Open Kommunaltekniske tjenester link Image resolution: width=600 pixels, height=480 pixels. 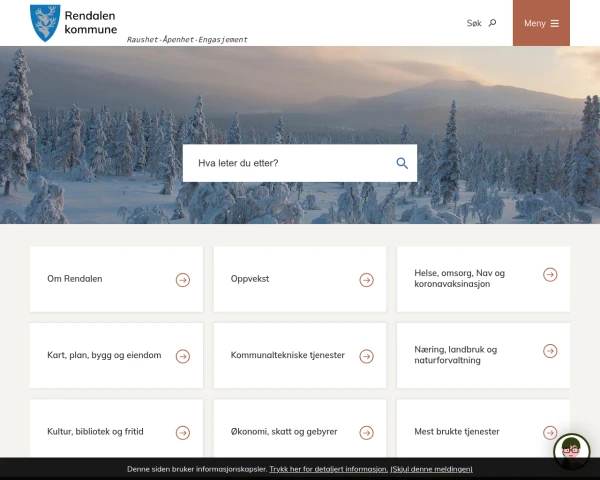(x=288, y=355)
